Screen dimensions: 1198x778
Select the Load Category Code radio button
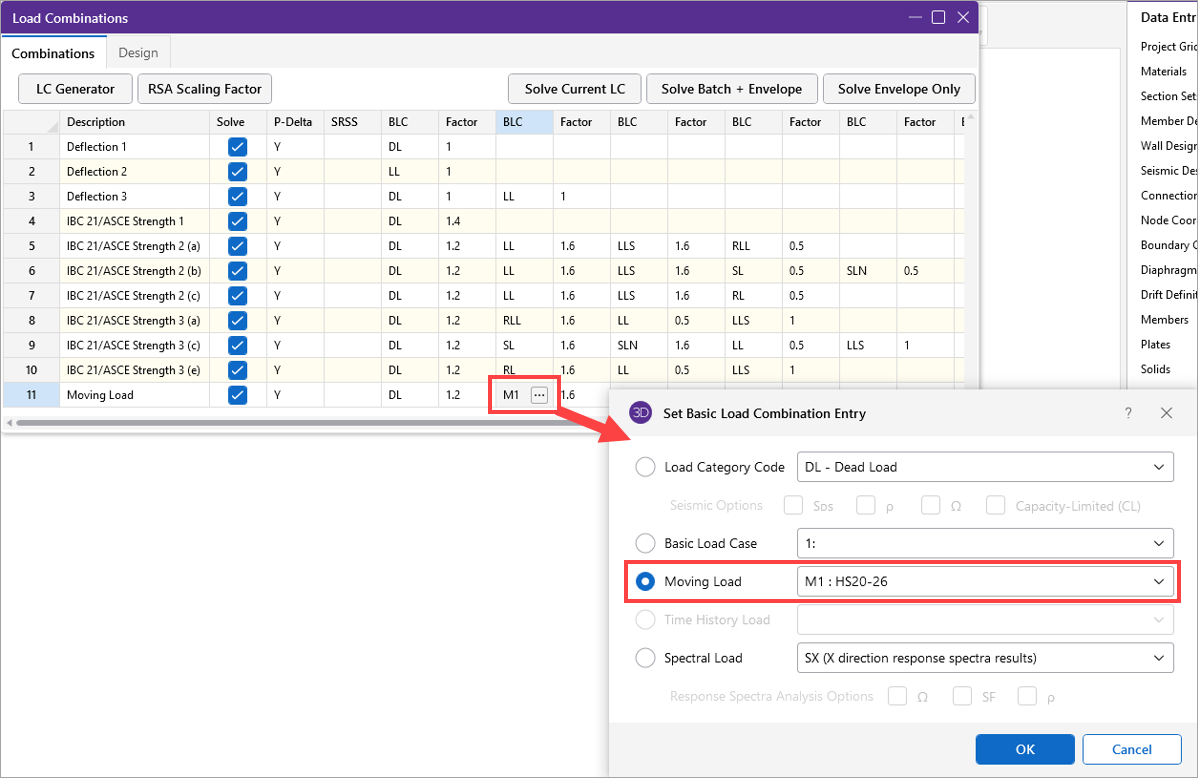[x=646, y=467]
